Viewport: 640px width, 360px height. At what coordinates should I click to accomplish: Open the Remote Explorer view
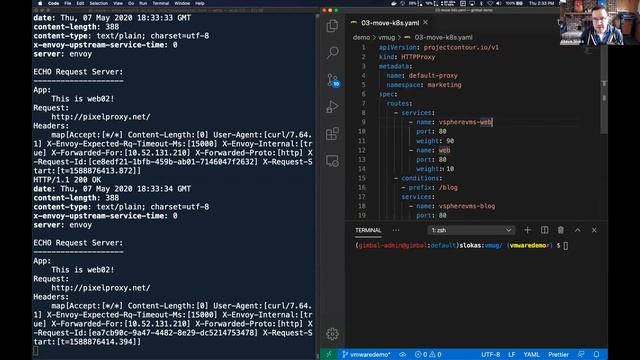pyautogui.click(x=332, y=161)
